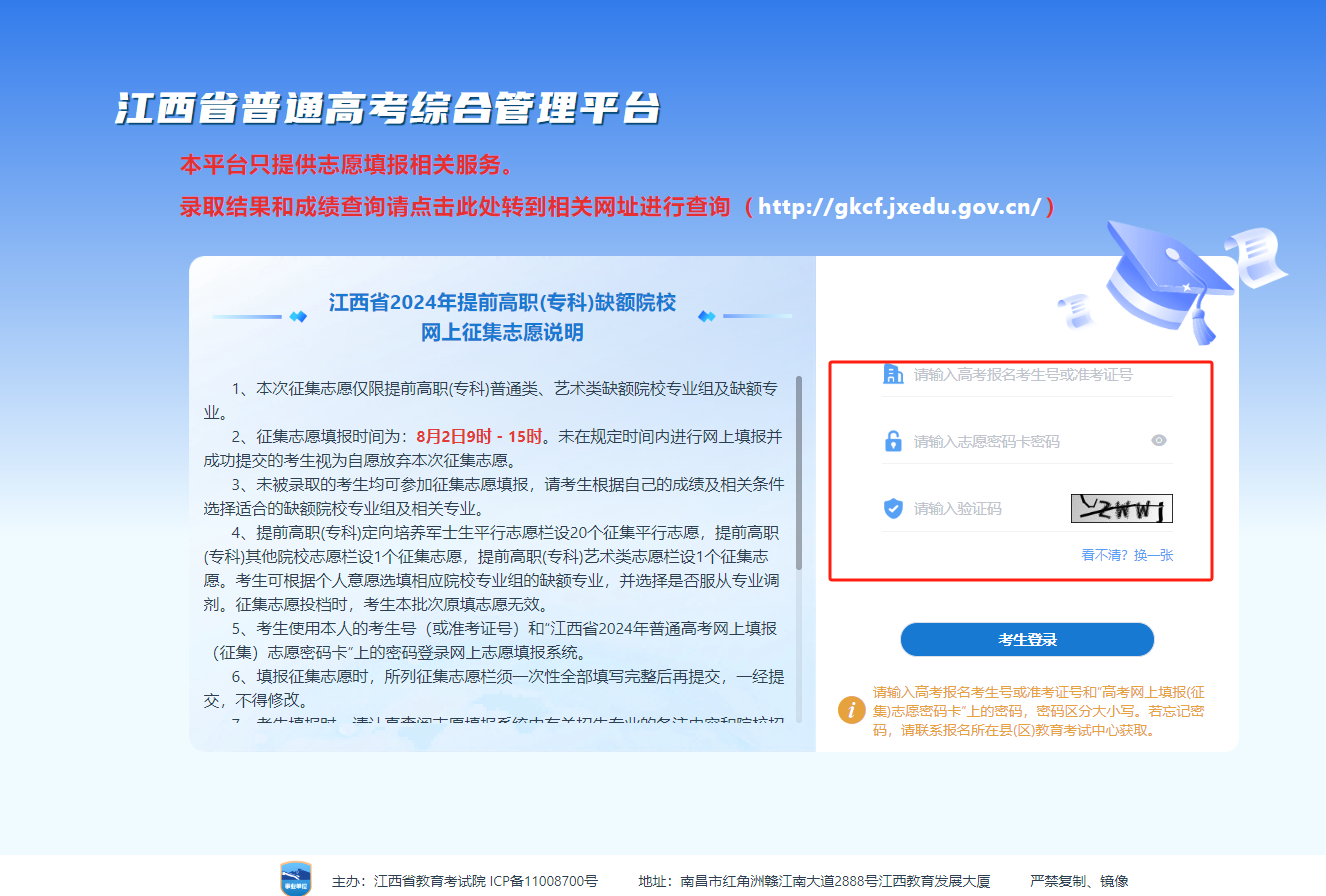Click the ICP备11008700号 footer text
1326x896 pixels.
point(543,881)
